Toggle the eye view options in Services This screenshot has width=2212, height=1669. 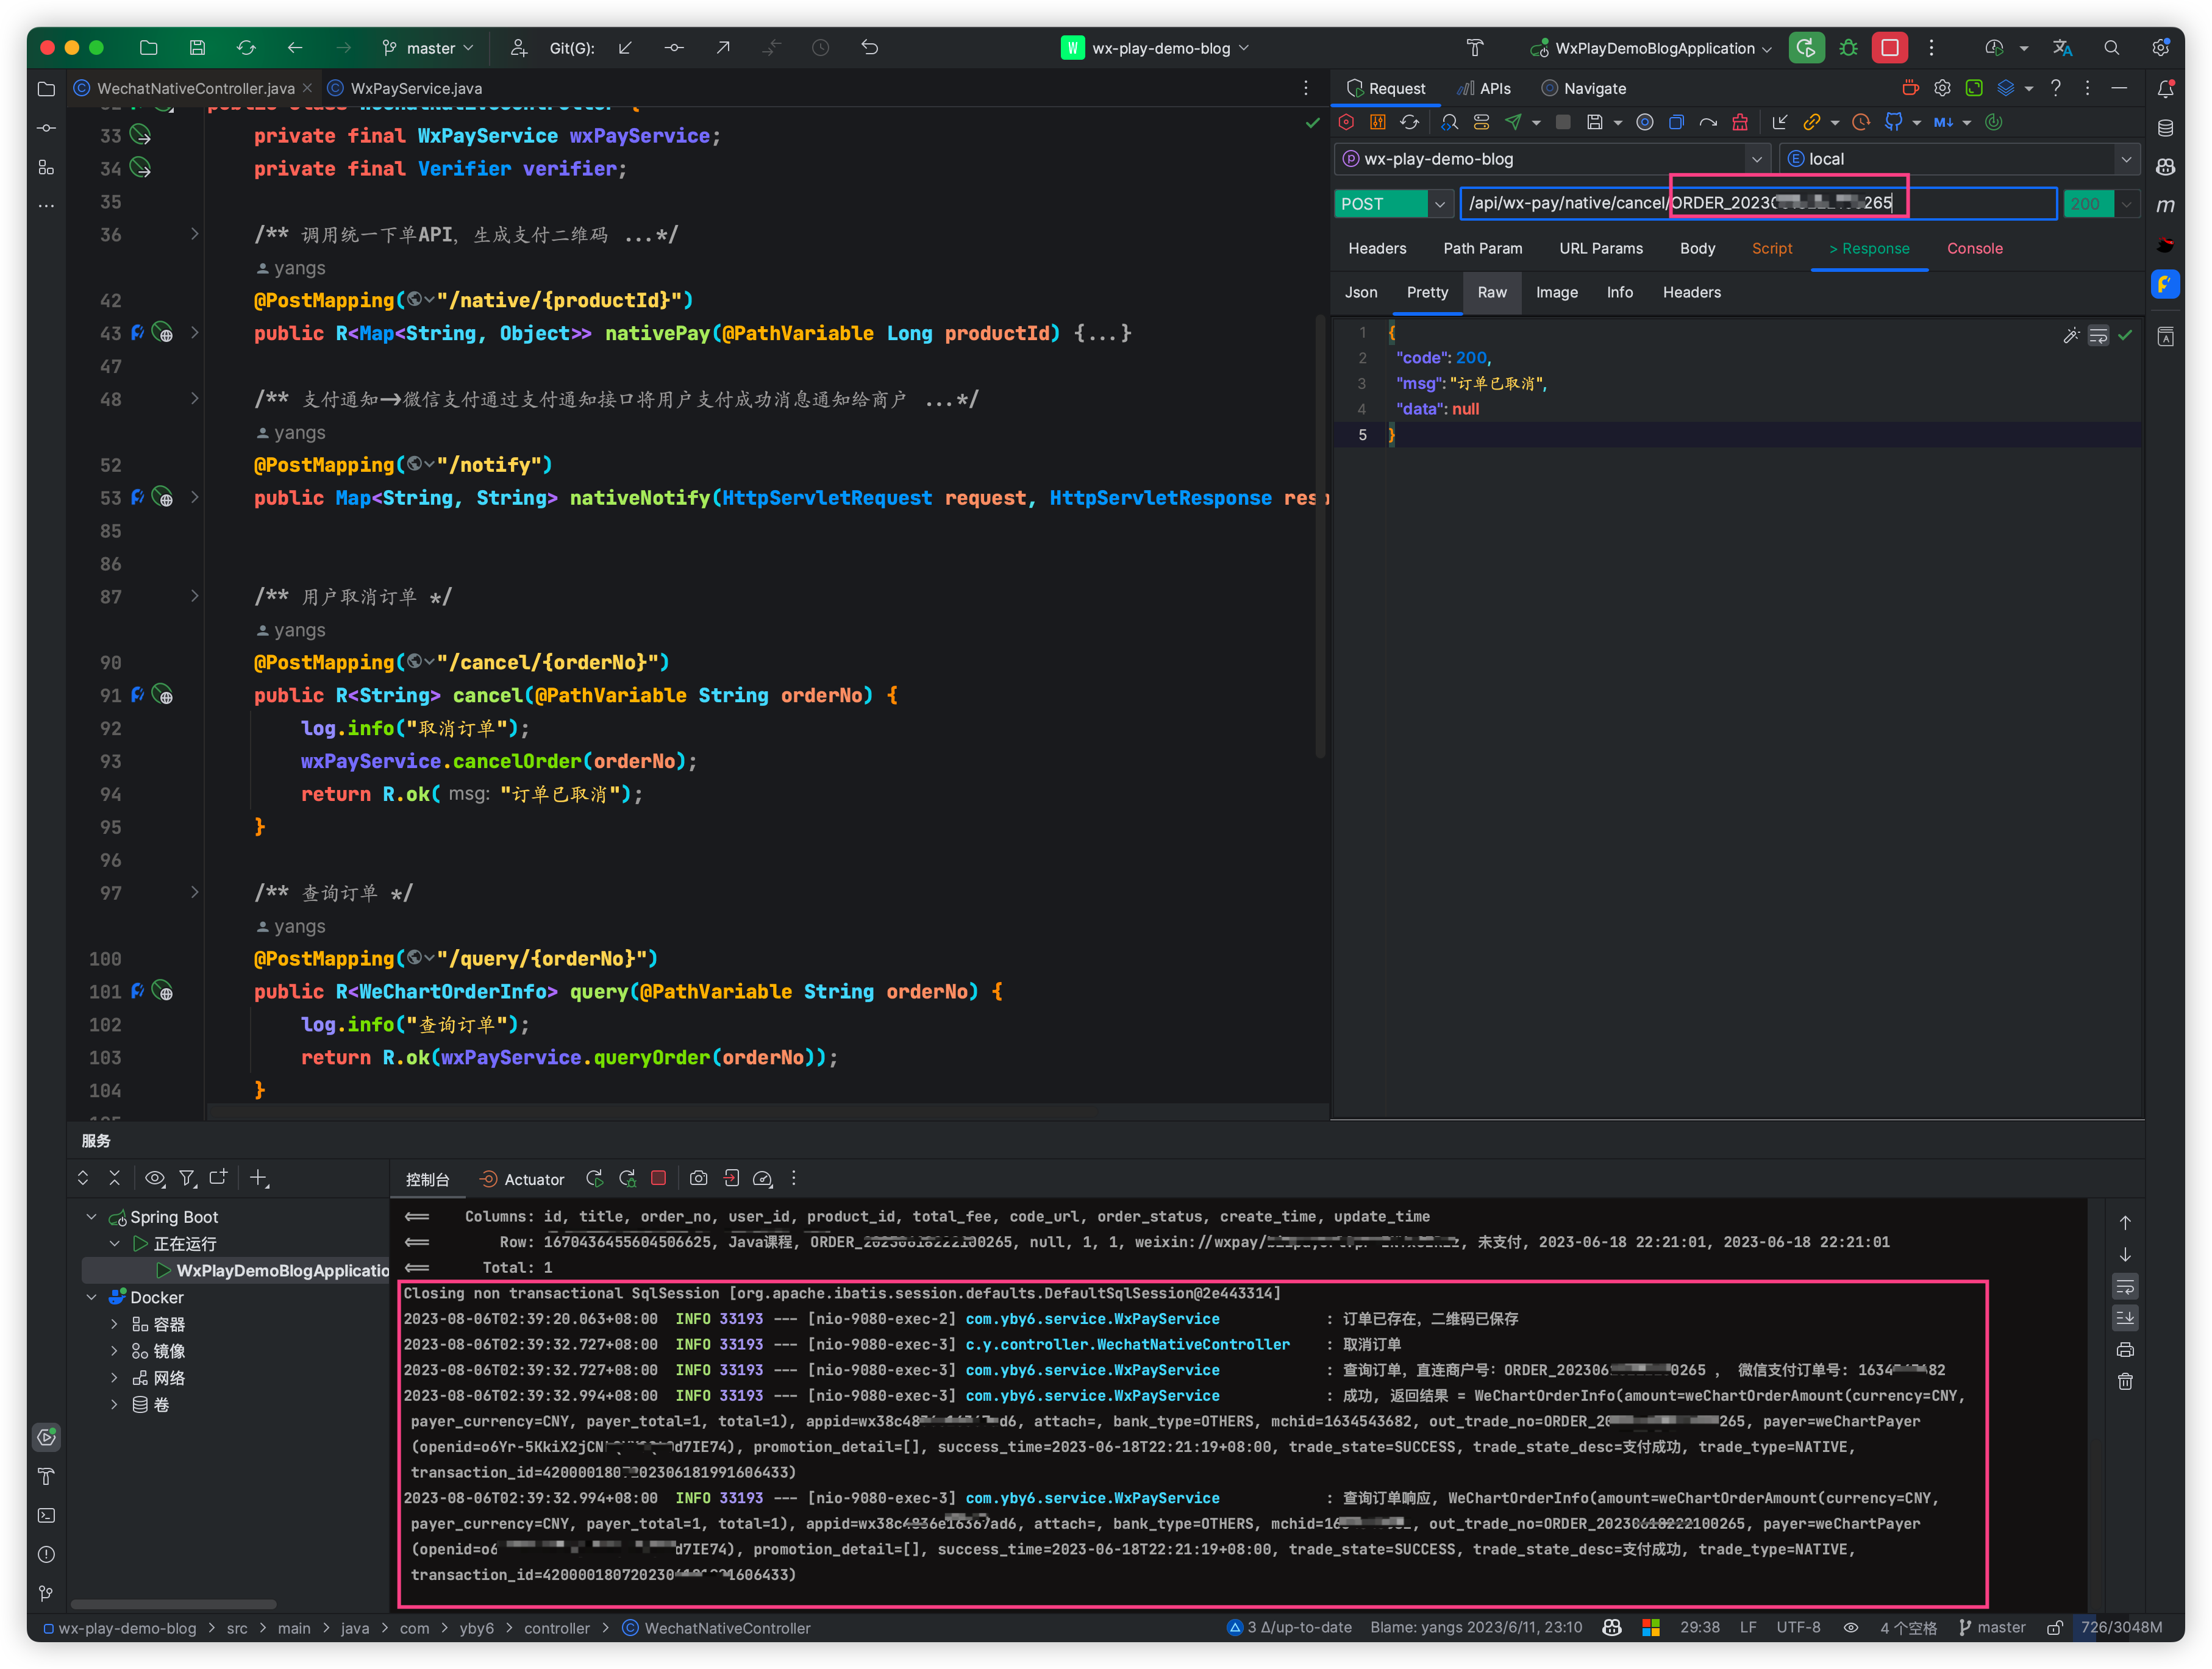pos(154,1179)
